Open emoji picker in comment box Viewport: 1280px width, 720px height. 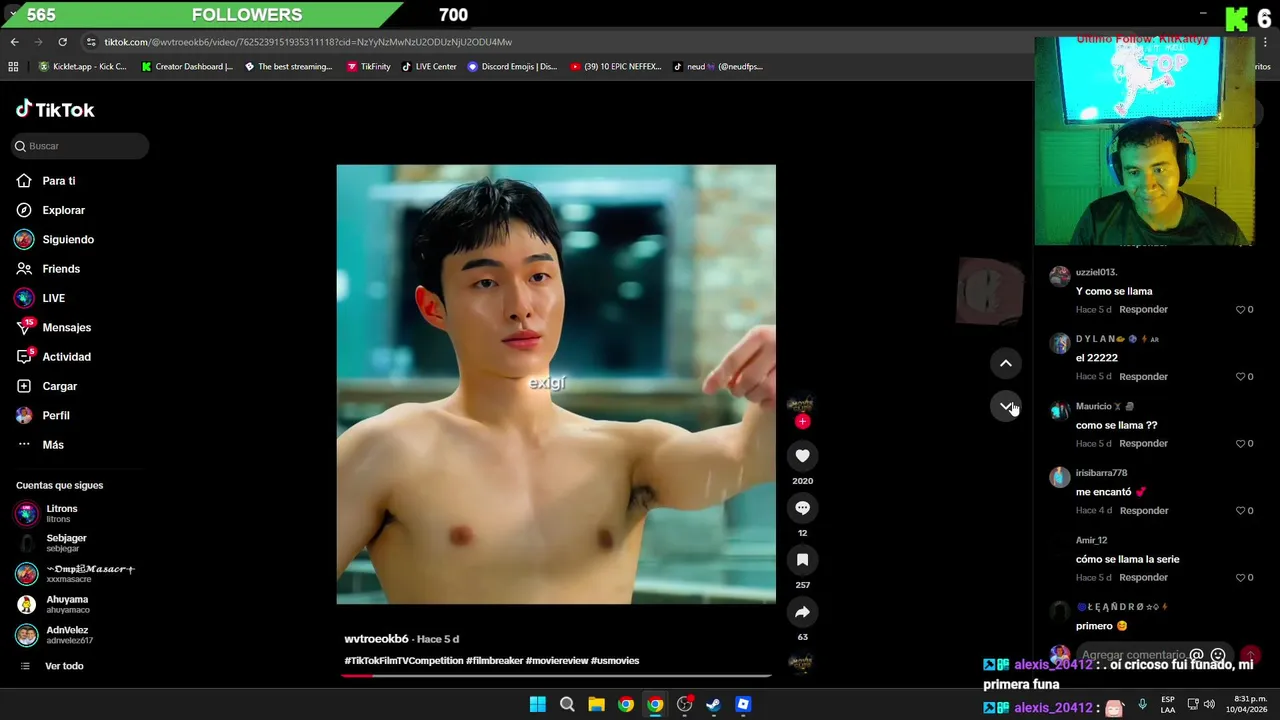[x=1218, y=655]
